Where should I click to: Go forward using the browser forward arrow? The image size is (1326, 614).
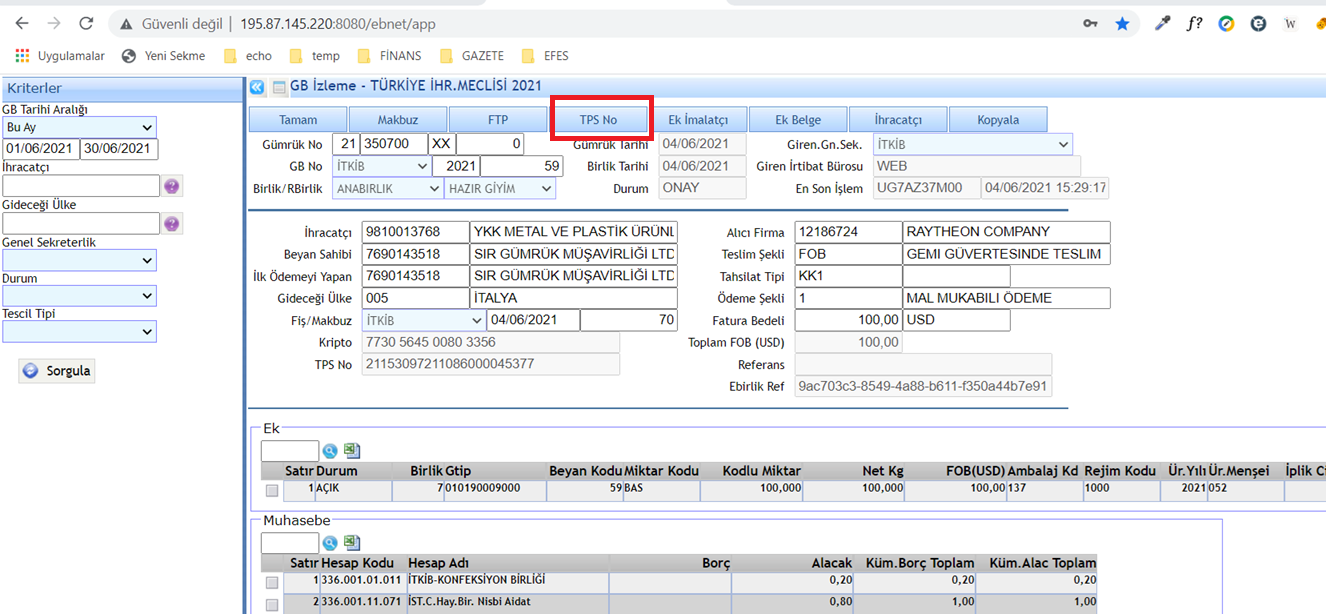coord(53,23)
